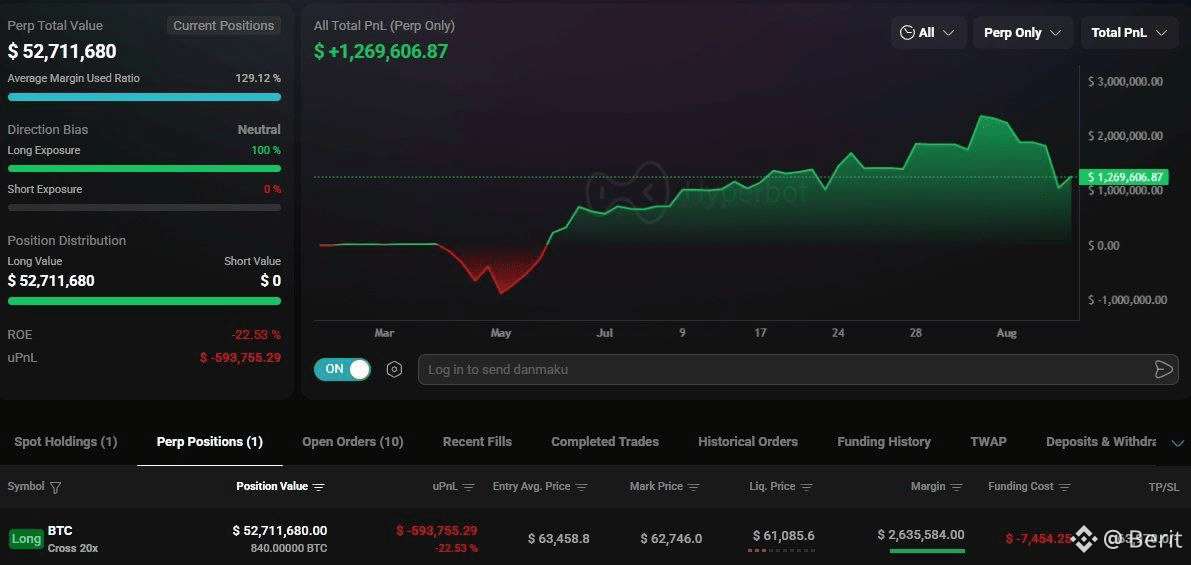Open Completed Trades tab

(x=605, y=441)
